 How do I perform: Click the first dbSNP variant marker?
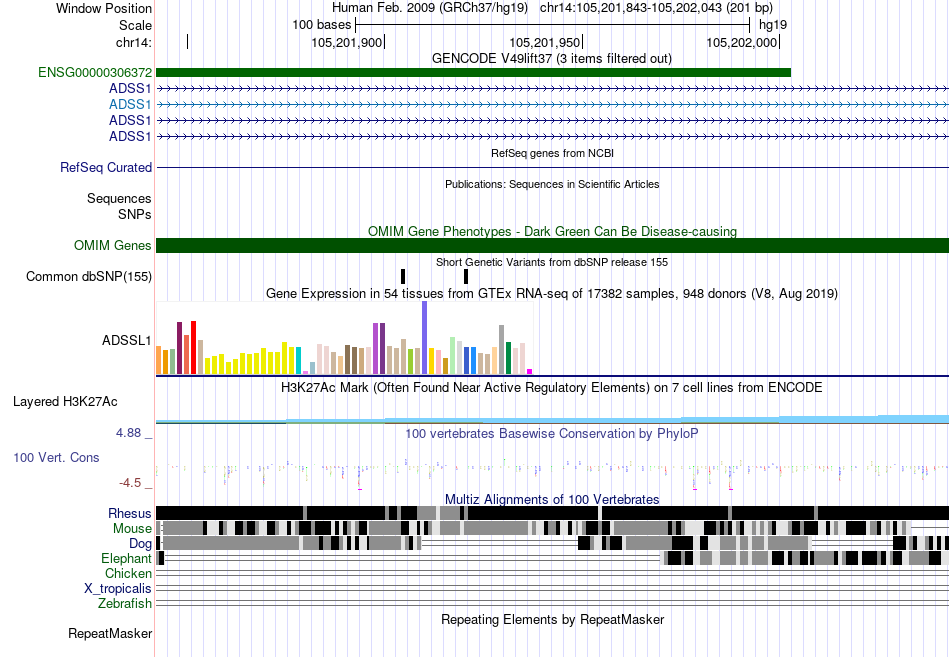coord(403,276)
